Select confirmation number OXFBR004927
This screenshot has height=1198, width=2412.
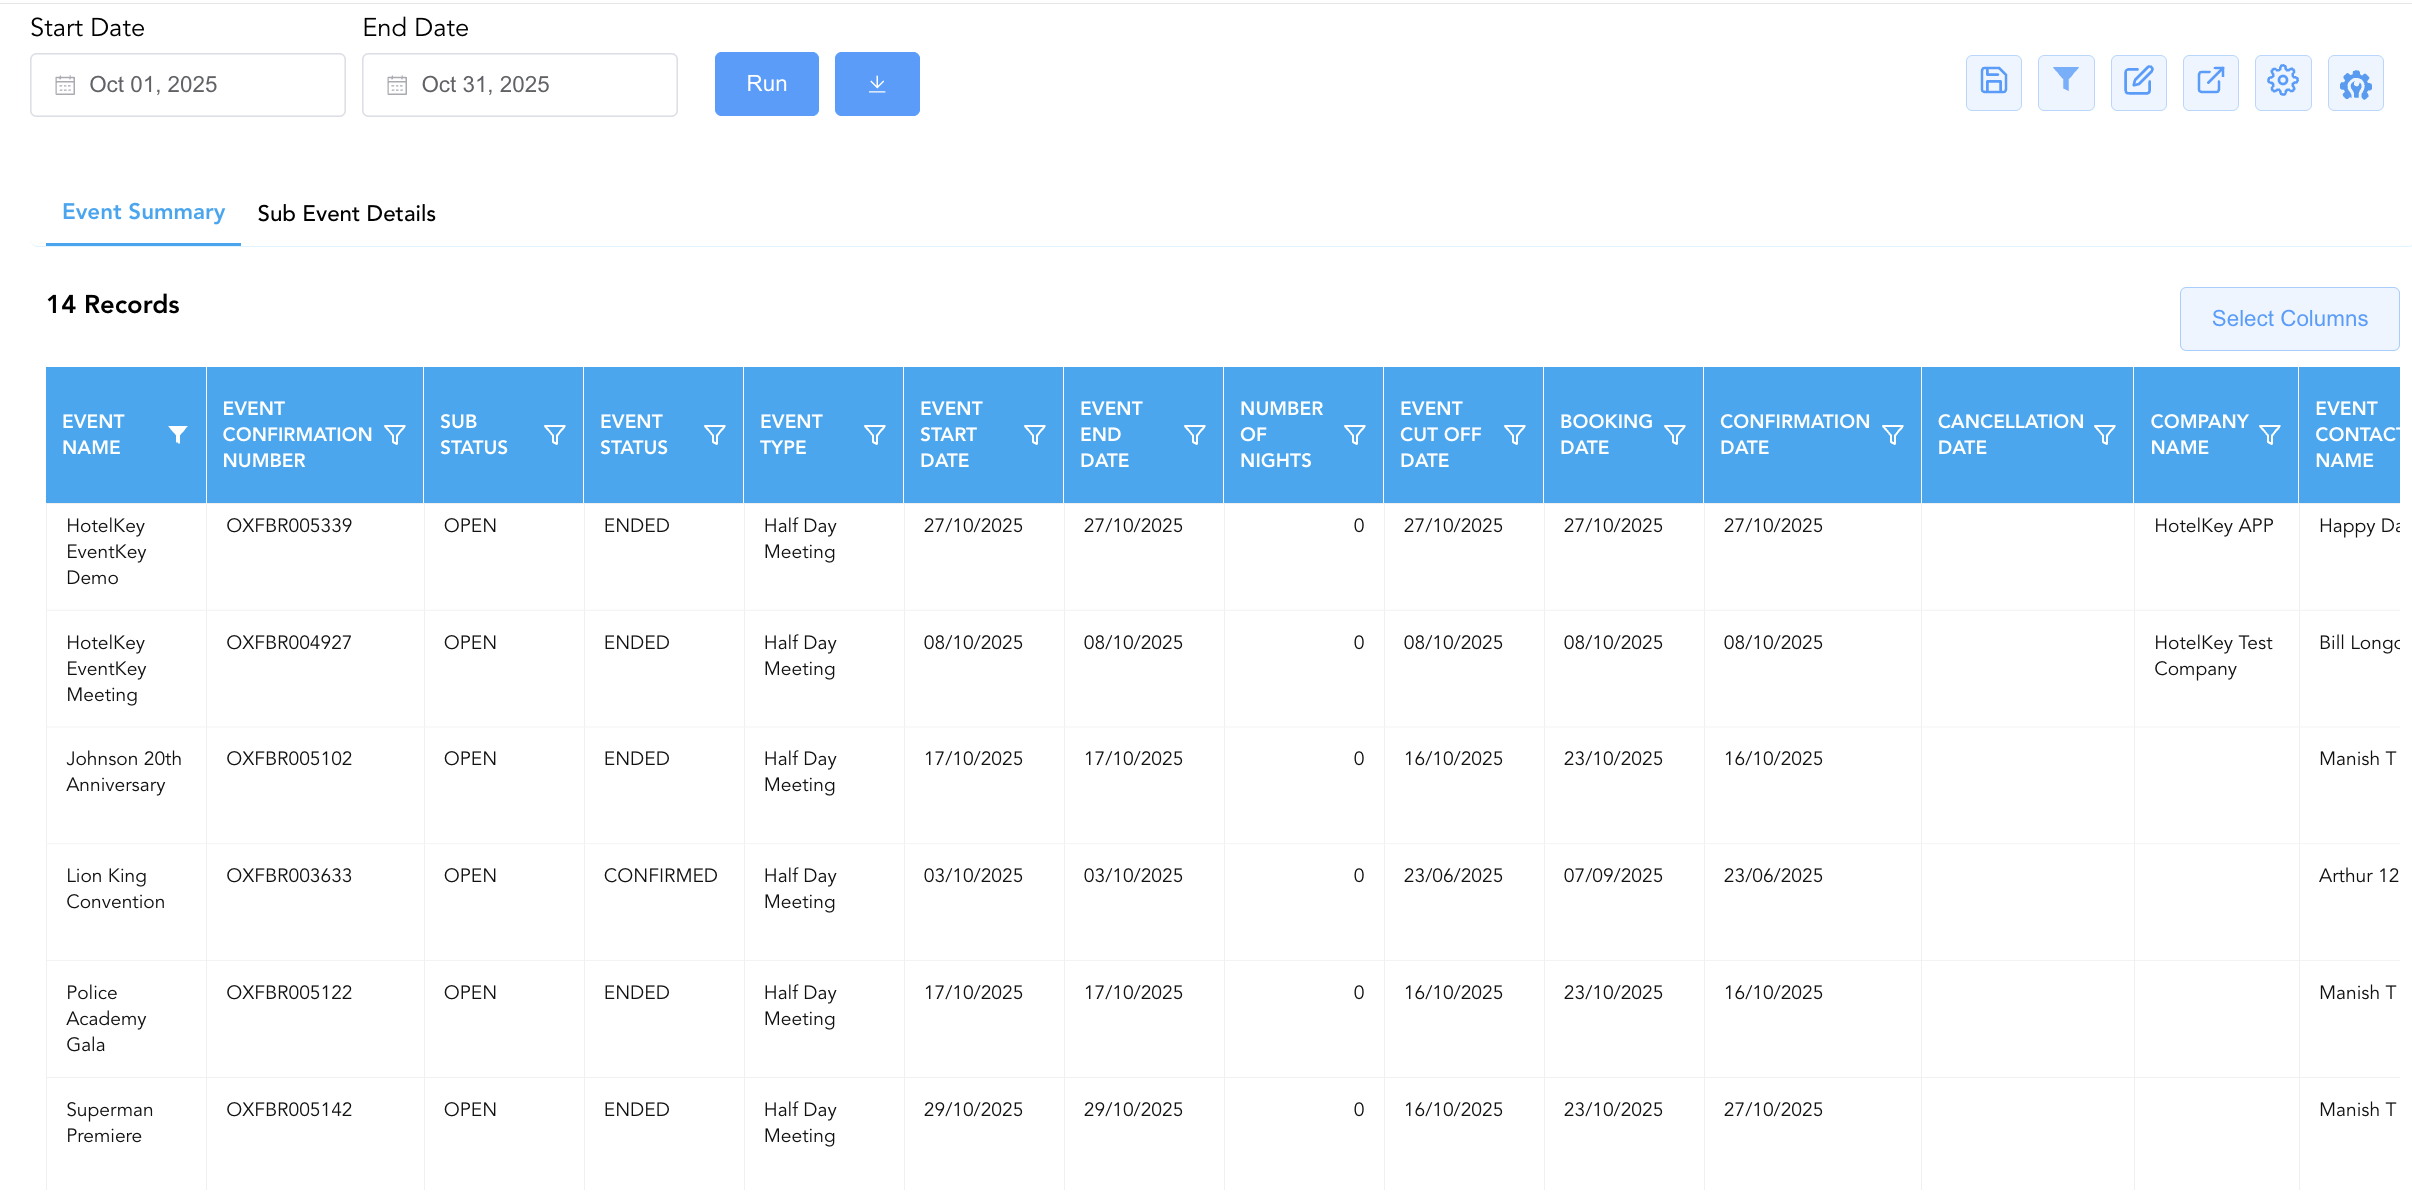point(289,642)
